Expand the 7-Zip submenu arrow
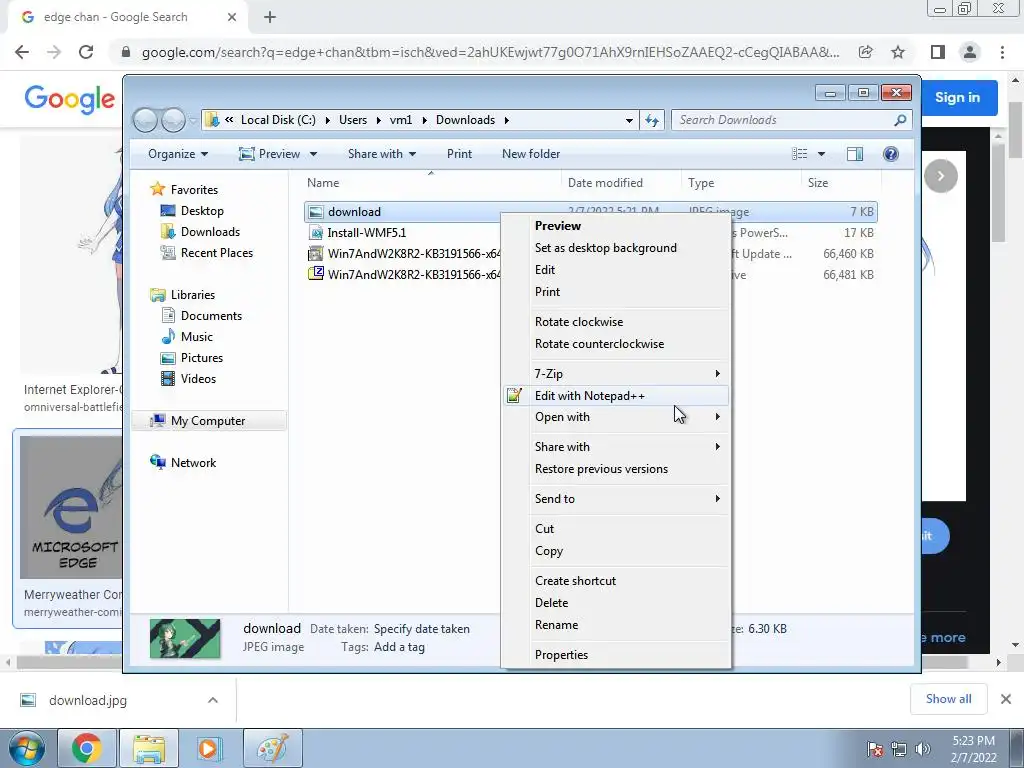The width and height of the screenshot is (1024, 768). click(x=717, y=374)
